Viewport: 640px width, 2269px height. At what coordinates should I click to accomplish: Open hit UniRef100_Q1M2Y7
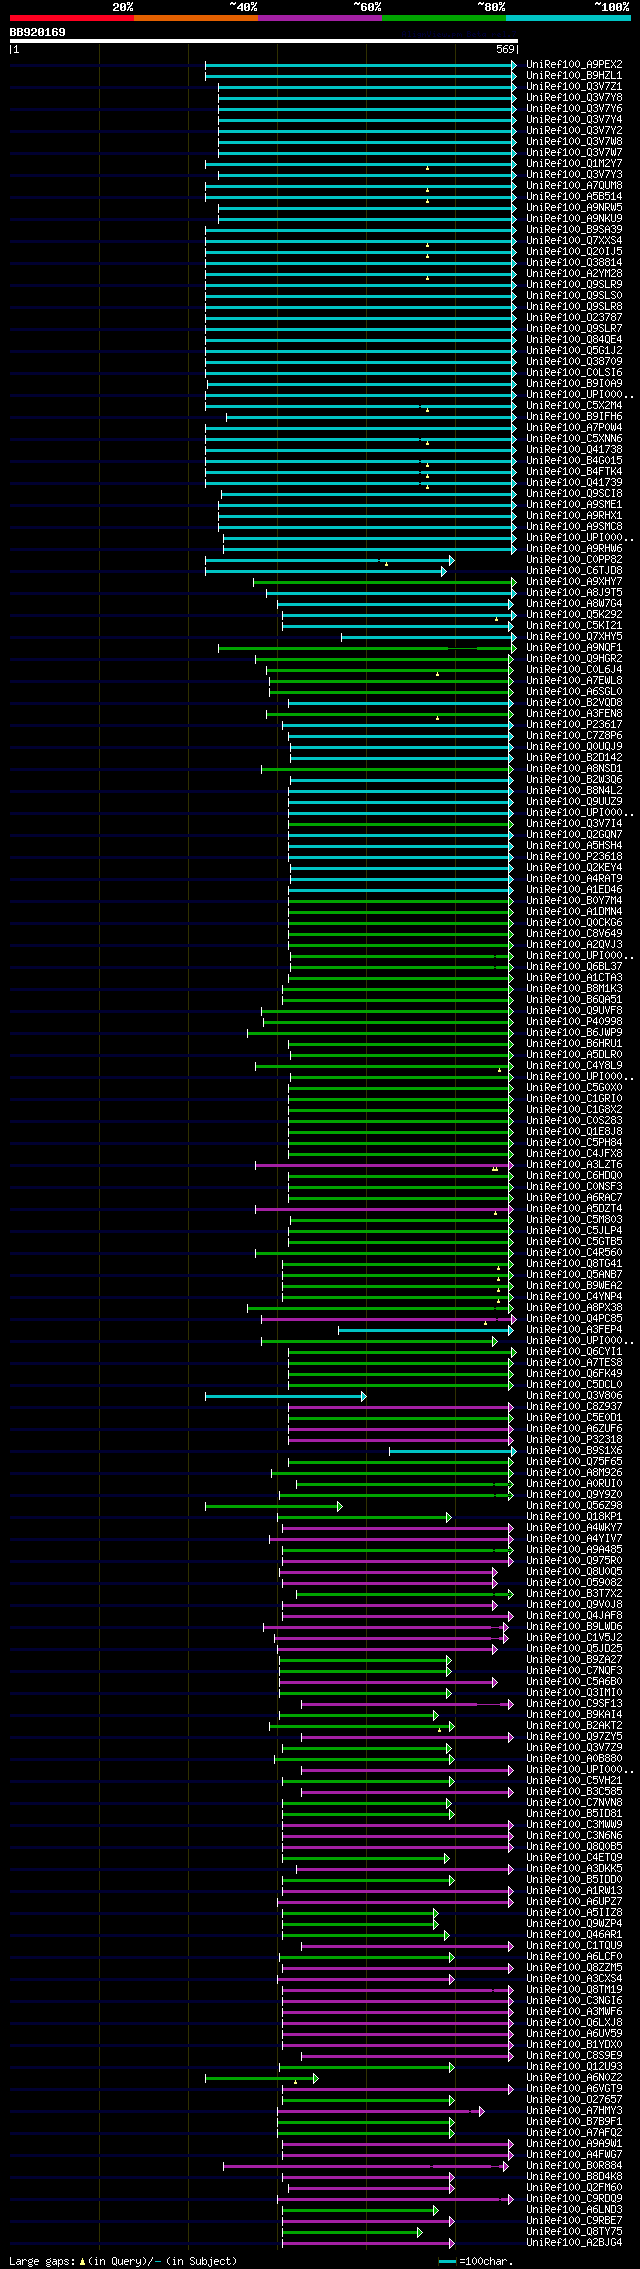point(574,163)
